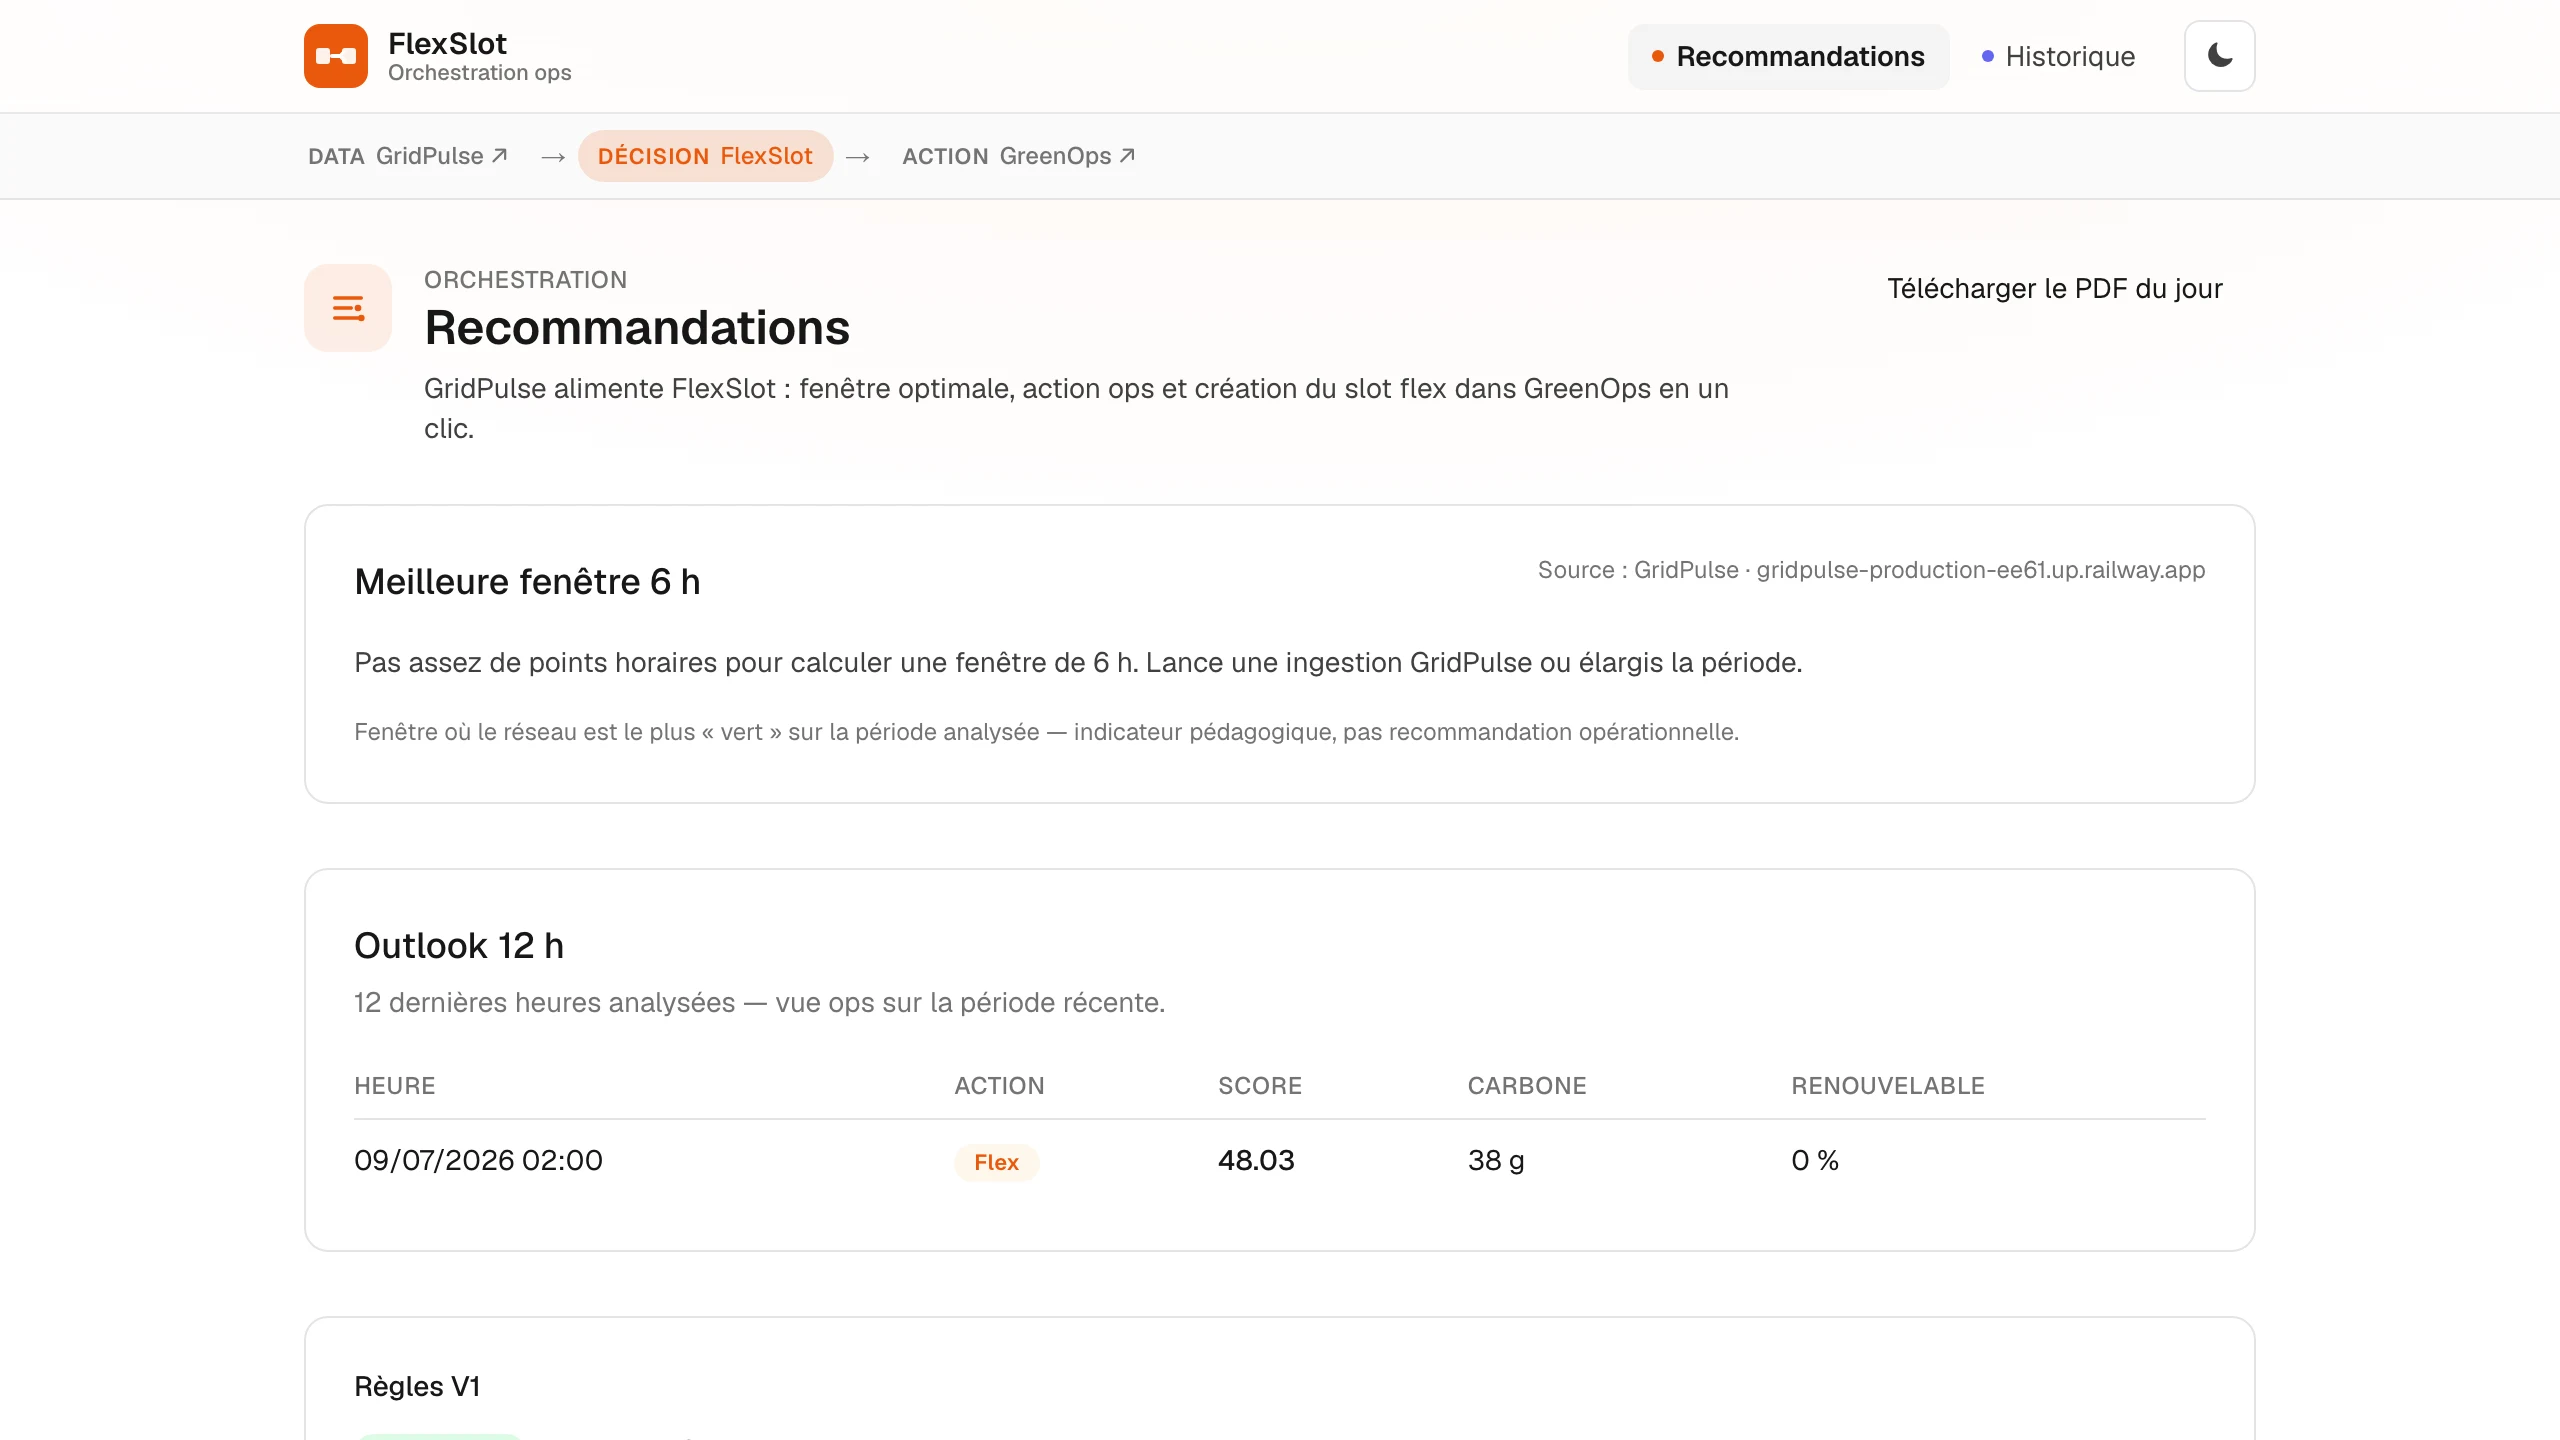Toggle dark mode with the moon icon
2560x1440 pixels.
(2219, 56)
